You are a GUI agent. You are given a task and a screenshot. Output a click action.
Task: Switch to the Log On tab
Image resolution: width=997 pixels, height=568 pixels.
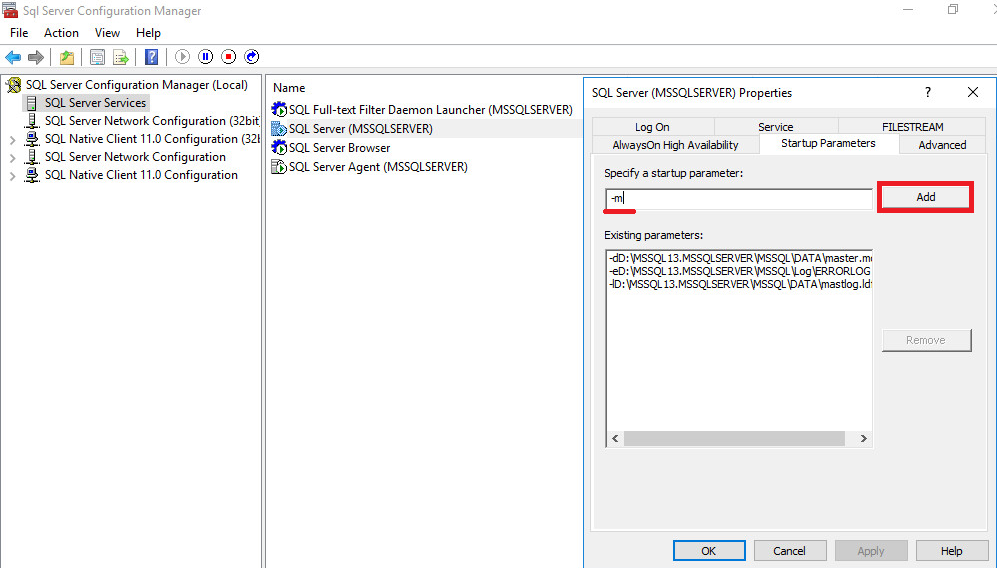click(652, 127)
